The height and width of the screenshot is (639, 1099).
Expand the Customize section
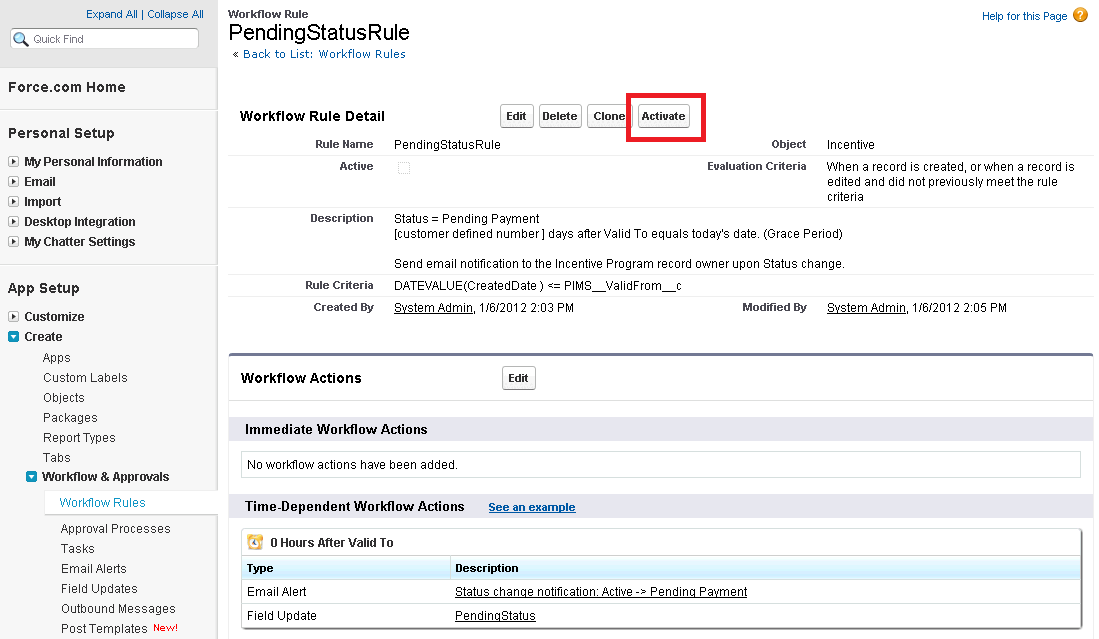14,317
